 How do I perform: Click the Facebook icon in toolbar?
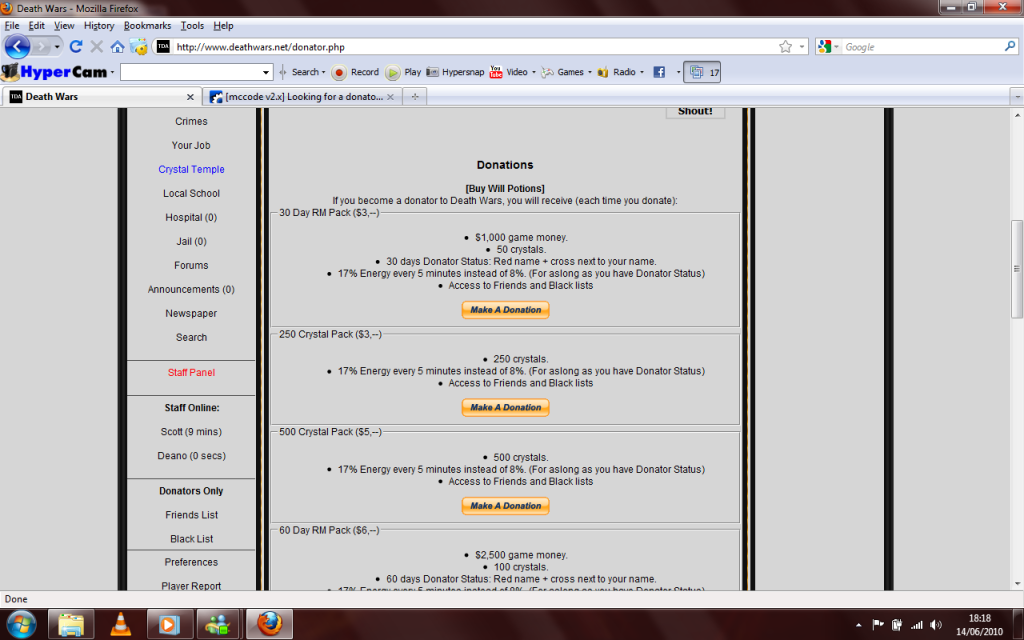click(659, 72)
